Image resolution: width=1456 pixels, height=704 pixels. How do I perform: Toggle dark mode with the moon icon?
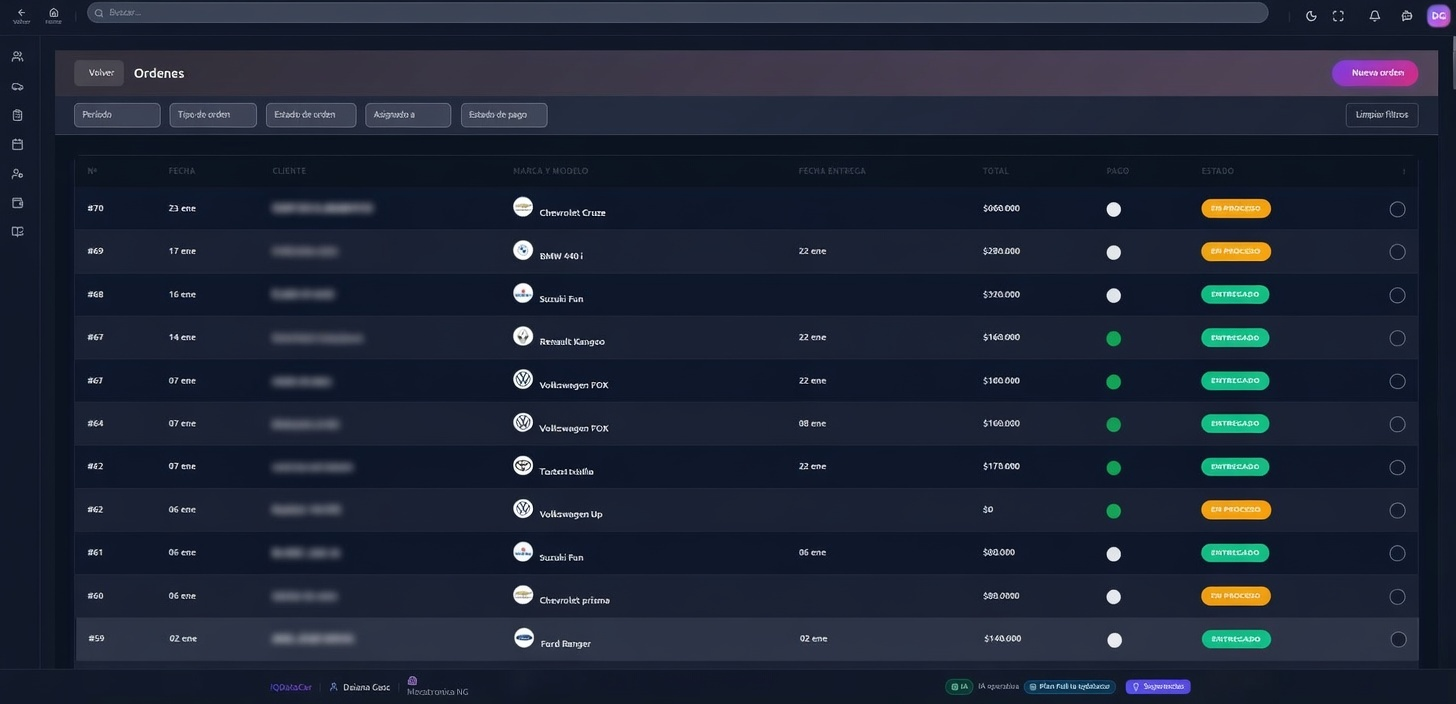pyautogui.click(x=1311, y=16)
